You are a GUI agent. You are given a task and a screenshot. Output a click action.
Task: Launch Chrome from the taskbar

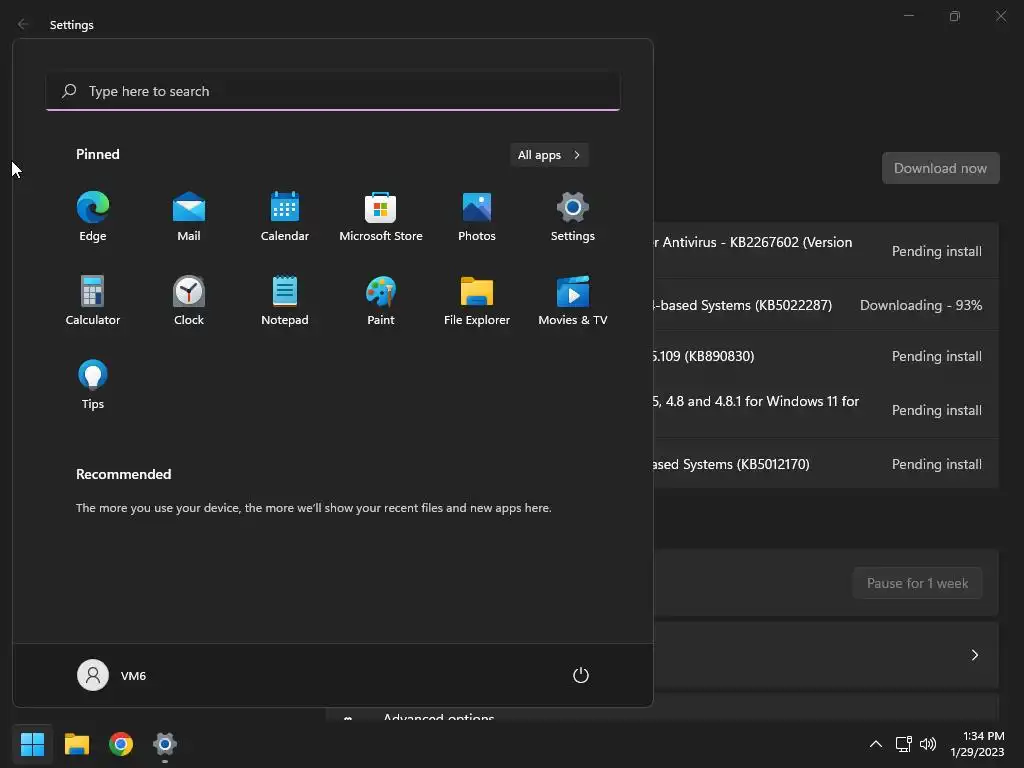pyautogui.click(x=121, y=744)
